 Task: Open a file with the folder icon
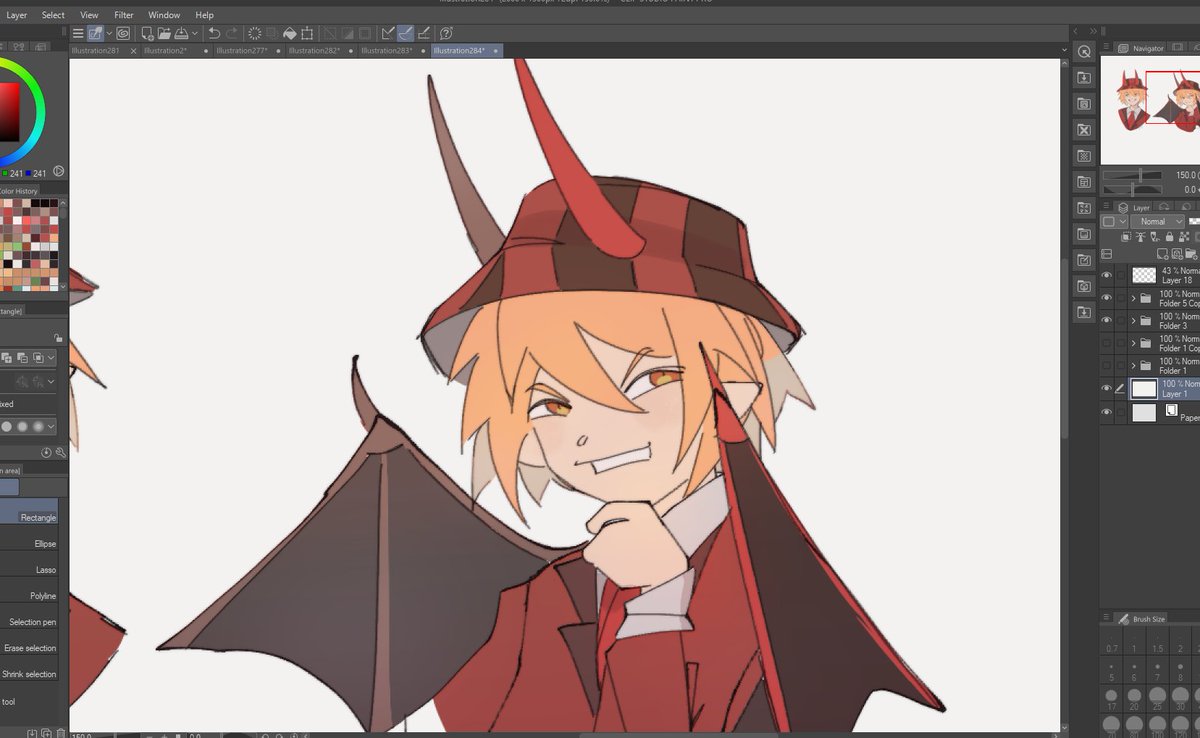(x=165, y=33)
